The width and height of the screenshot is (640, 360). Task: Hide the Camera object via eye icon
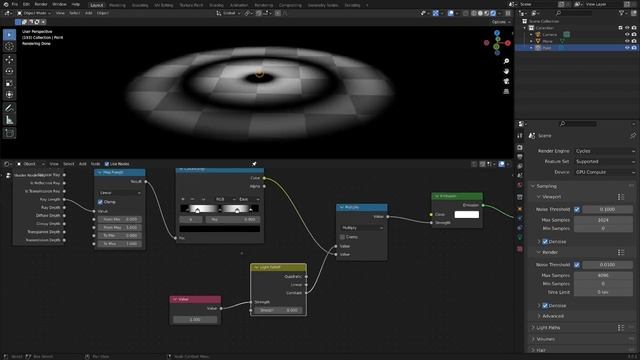tap(627, 35)
